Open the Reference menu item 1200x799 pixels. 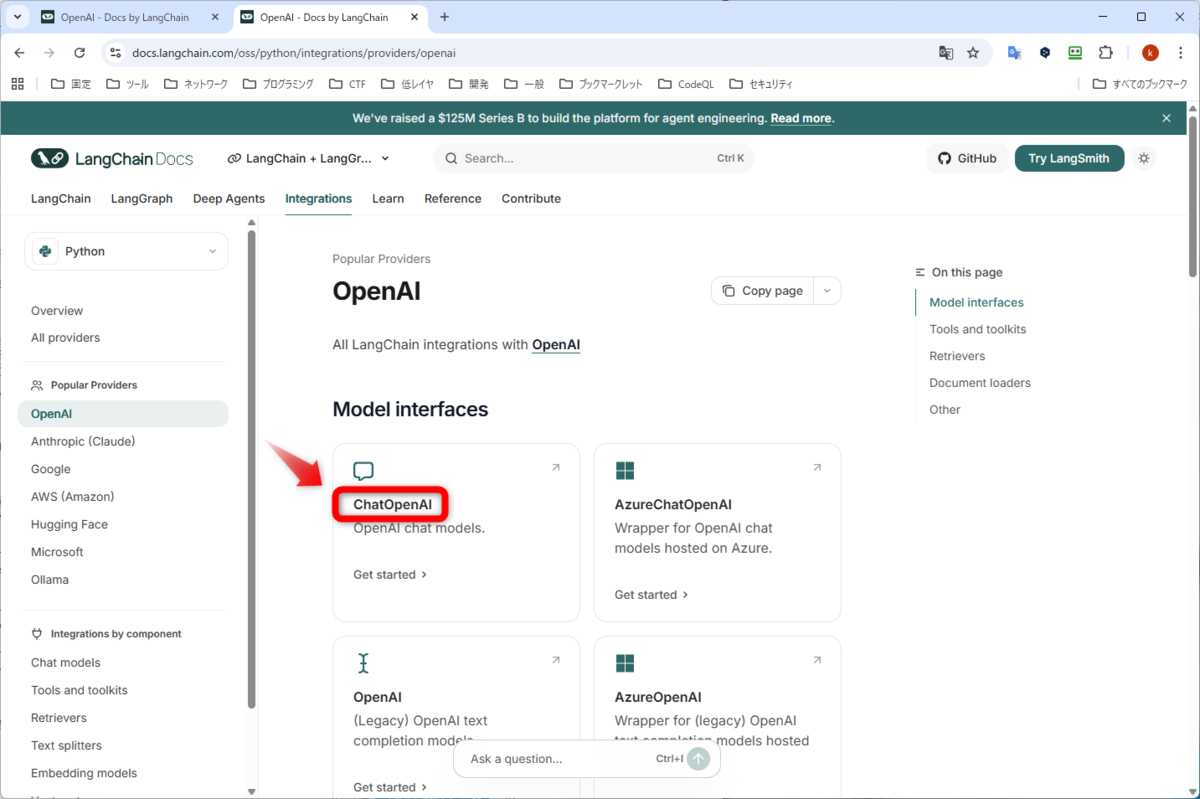[x=452, y=198]
